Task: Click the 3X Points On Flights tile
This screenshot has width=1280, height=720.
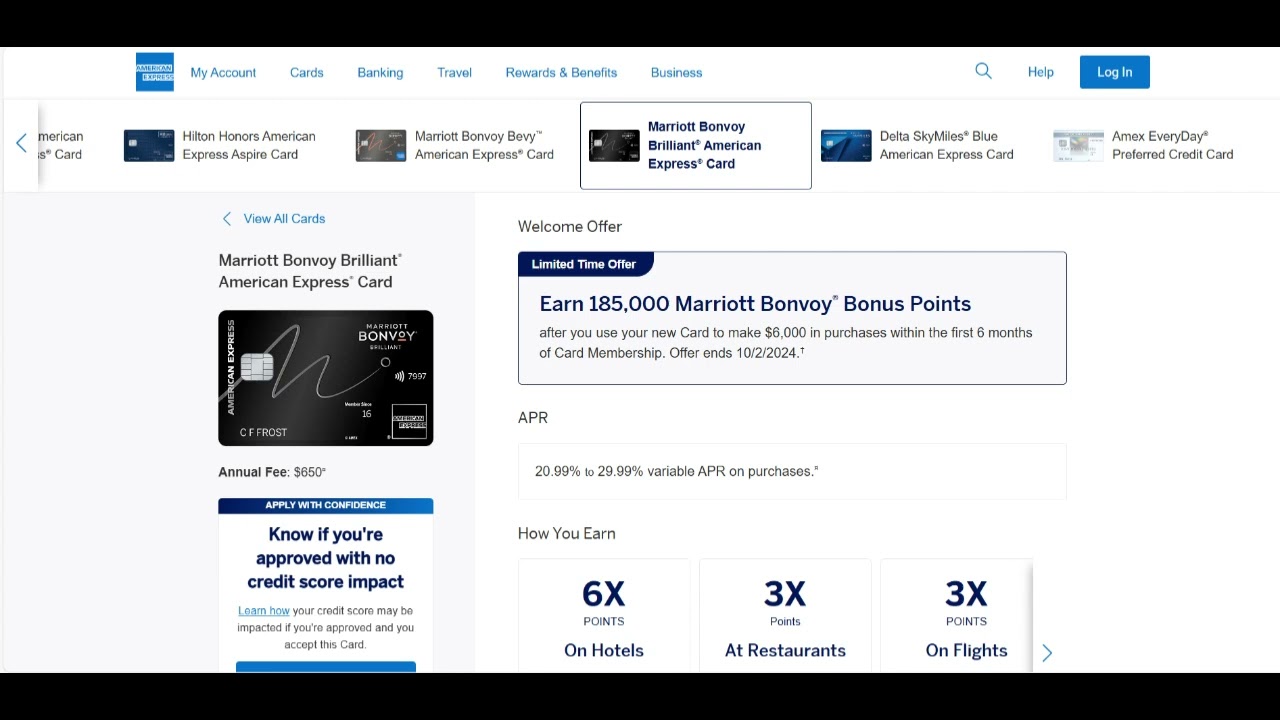Action: tap(956, 616)
